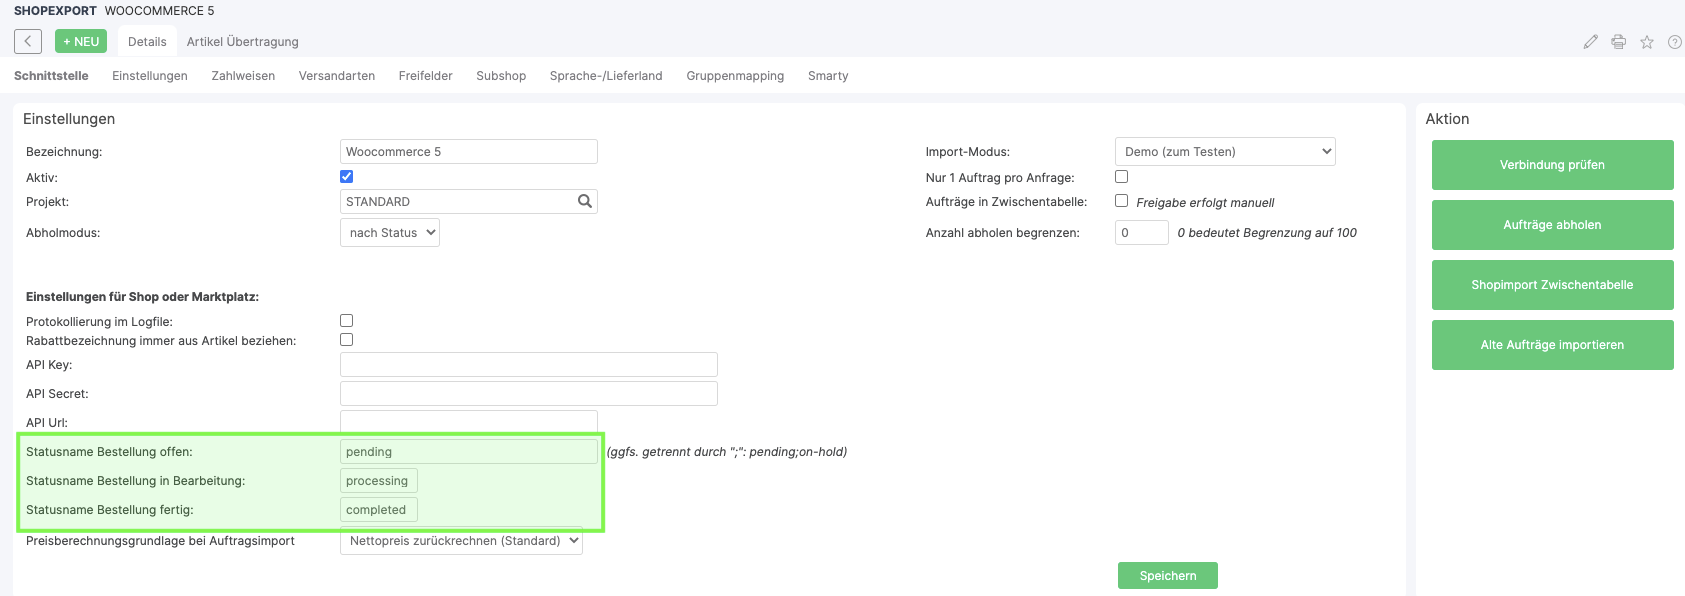Viewport: 1685px width, 596px height.
Task: Click the Speichern button
Action: 1168,576
